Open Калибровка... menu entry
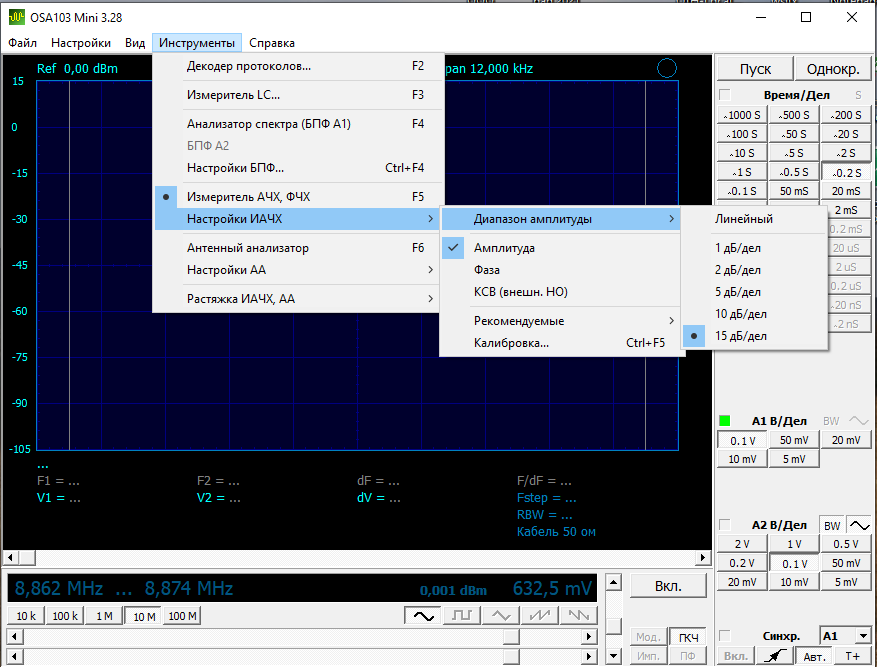Screen dimensions: 877x667 [x=511, y=343]
